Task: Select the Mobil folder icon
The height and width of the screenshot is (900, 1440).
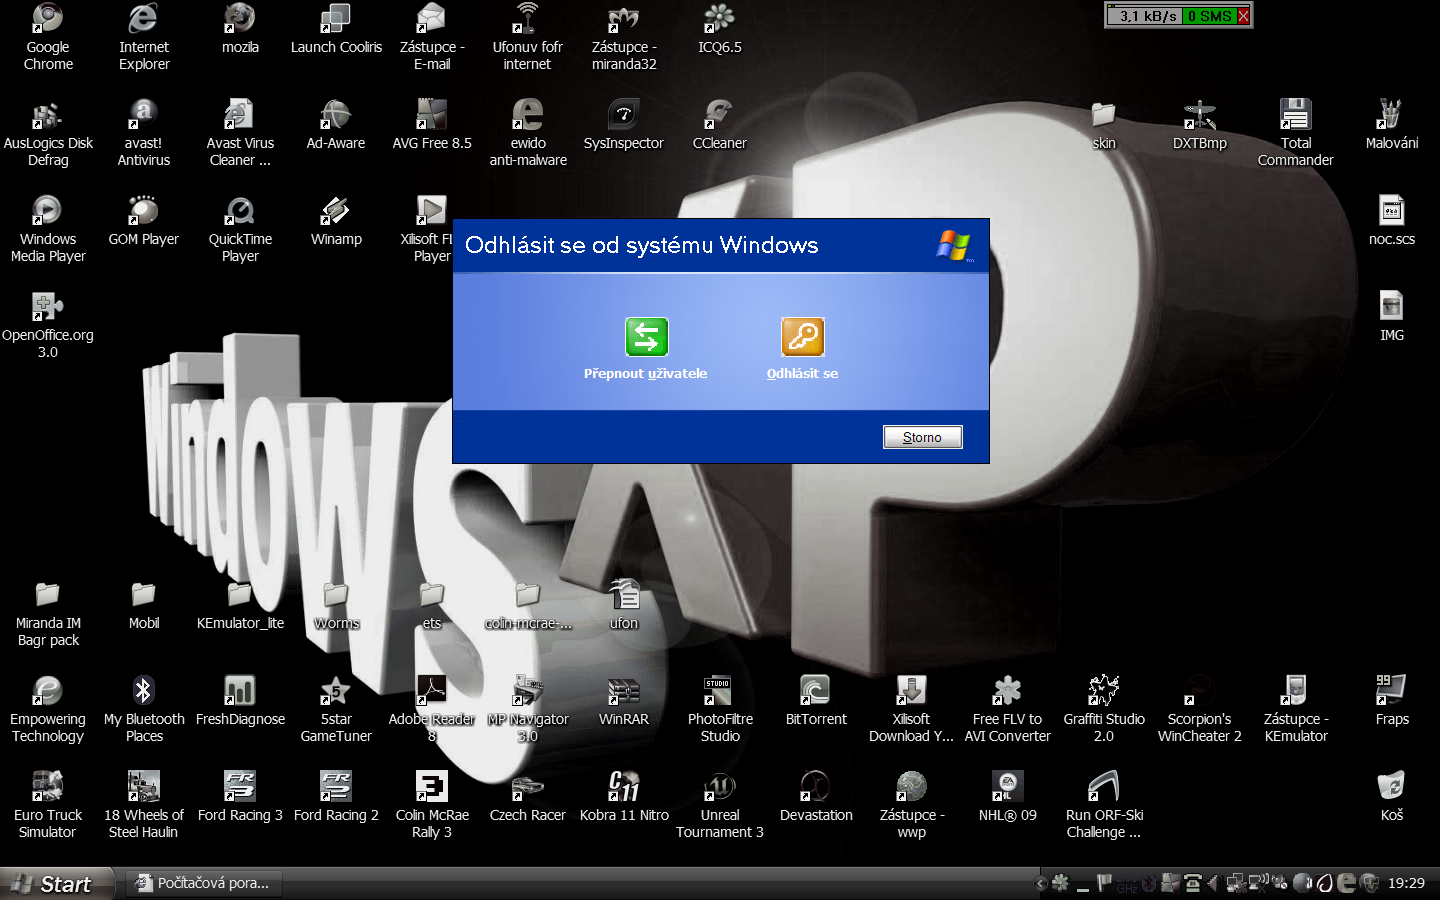Action: (144, 595)
